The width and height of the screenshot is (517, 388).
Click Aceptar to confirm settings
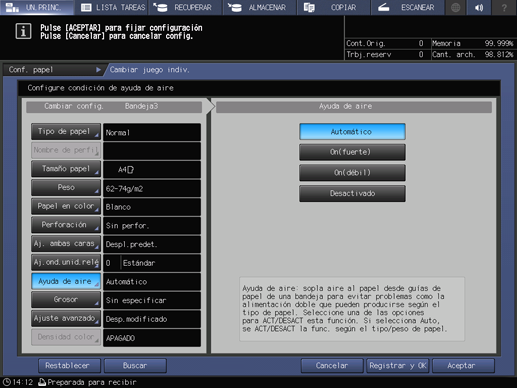pos(463,366)
